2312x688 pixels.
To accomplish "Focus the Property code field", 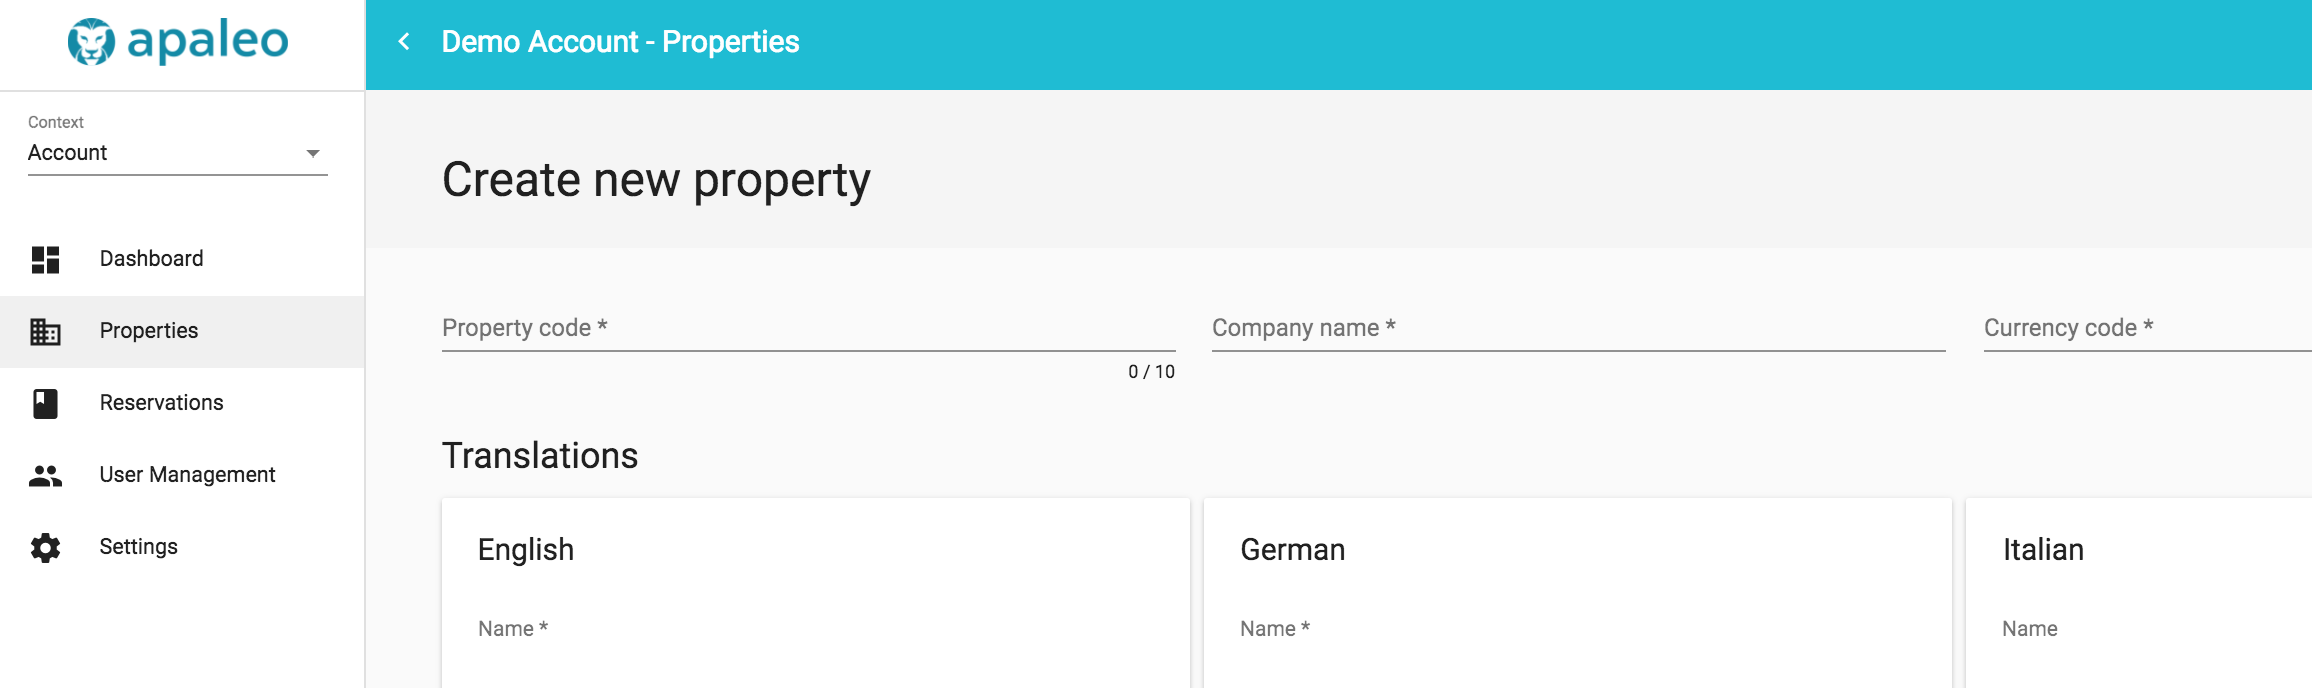I will [x=808, y=328].
